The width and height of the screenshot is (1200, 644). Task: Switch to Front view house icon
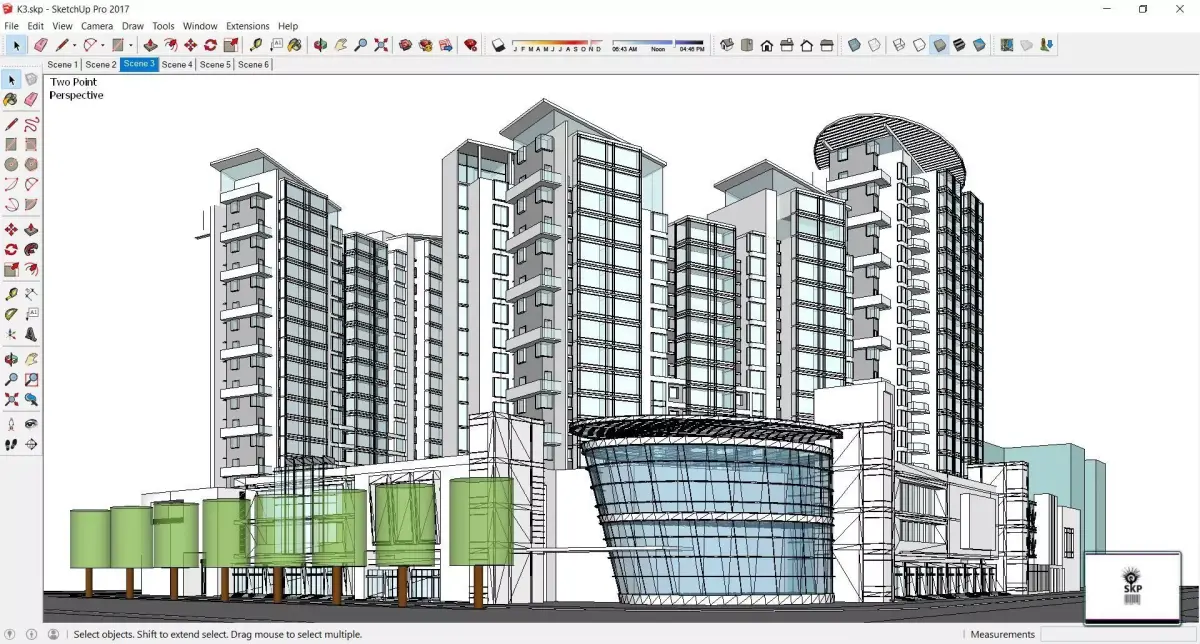766,45
